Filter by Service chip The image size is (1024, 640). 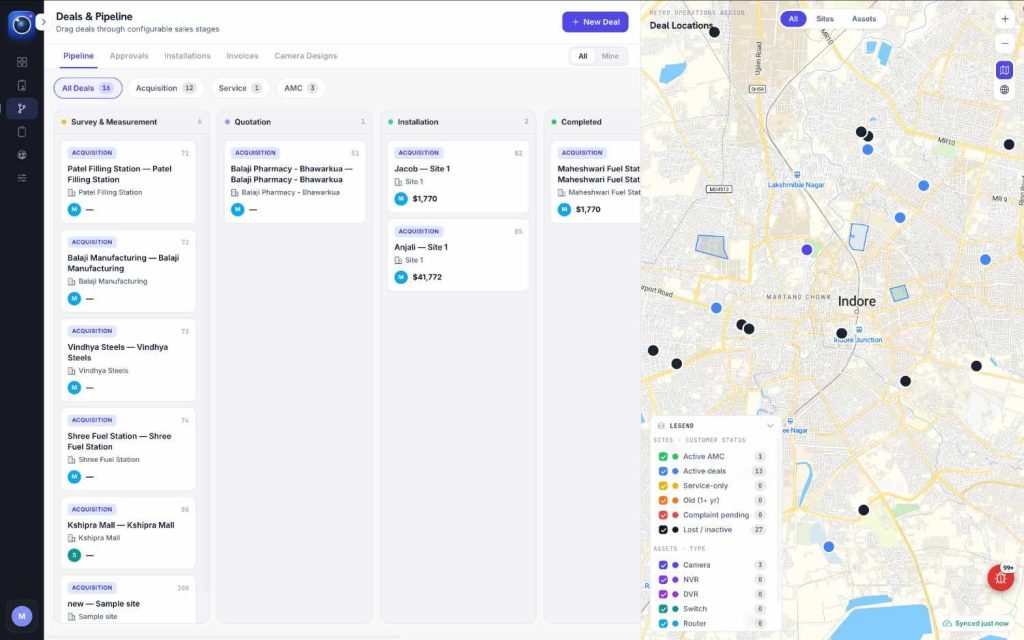click(x=240, y=88)
